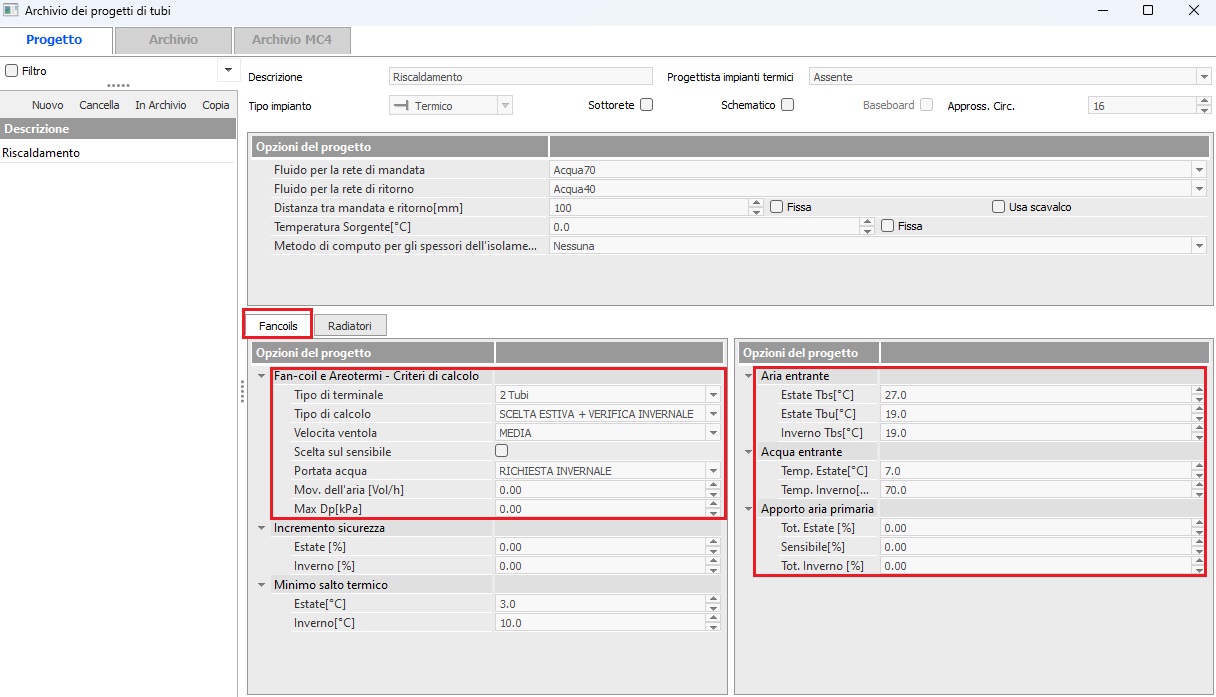Click the Termico pipe icon in Tipo impianto
1216x697 pixels.
point(403,106)
